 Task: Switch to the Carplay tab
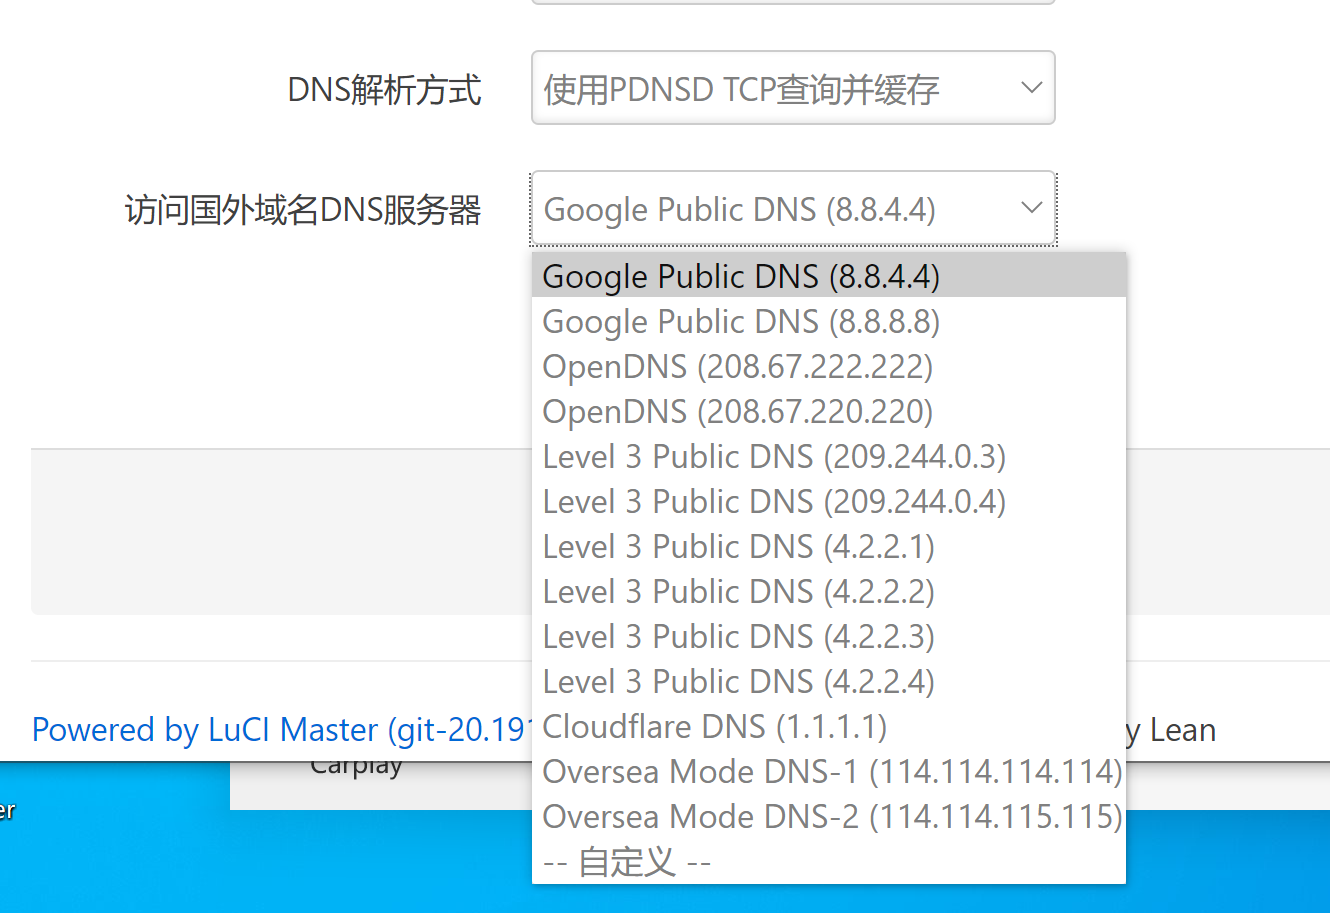(357, 764)
